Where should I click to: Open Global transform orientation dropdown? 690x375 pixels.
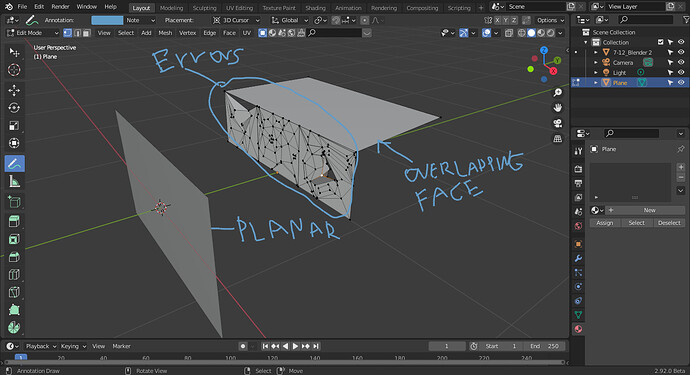pos(290,20)
